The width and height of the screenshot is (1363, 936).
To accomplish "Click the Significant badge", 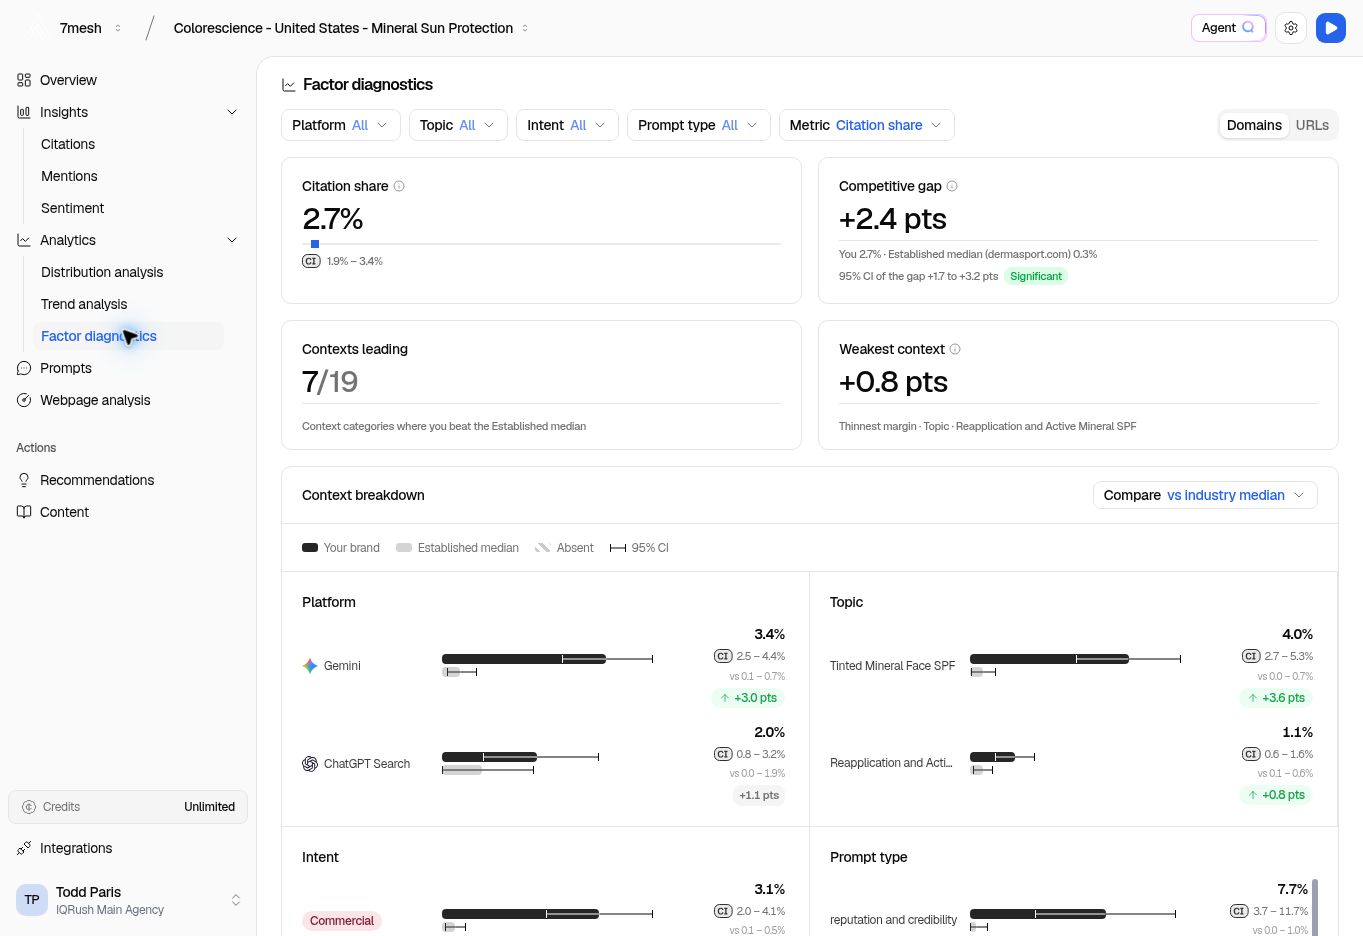I will click(x=1036, y=276).
